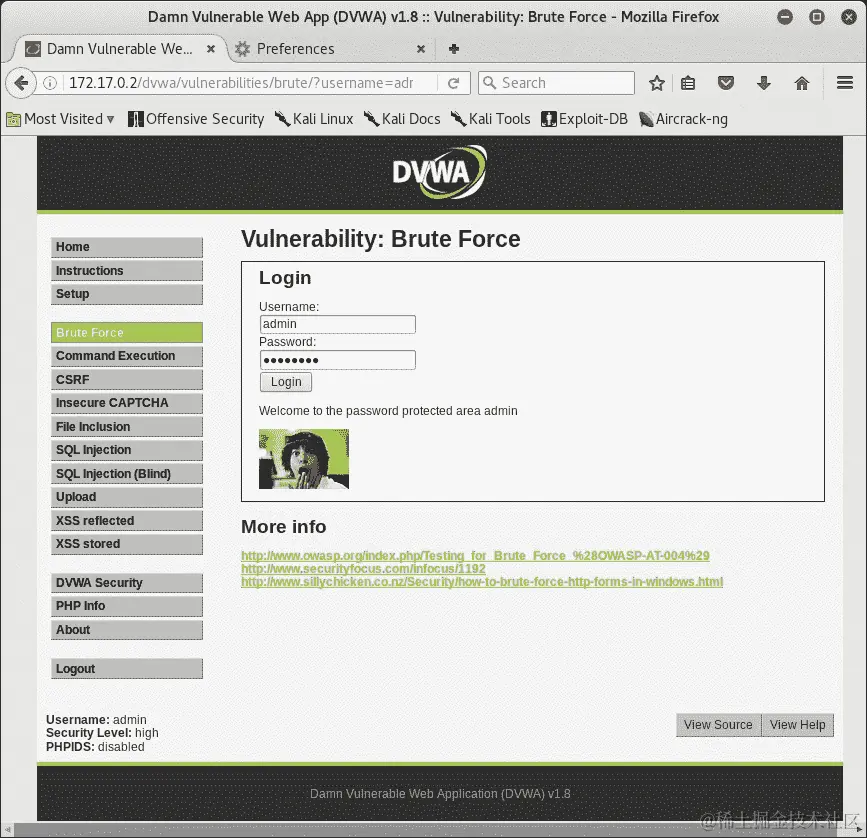The height and width of the screenshot is (838, 867).
Task: Open XSS stored in the sidebar
Action: 127,544
